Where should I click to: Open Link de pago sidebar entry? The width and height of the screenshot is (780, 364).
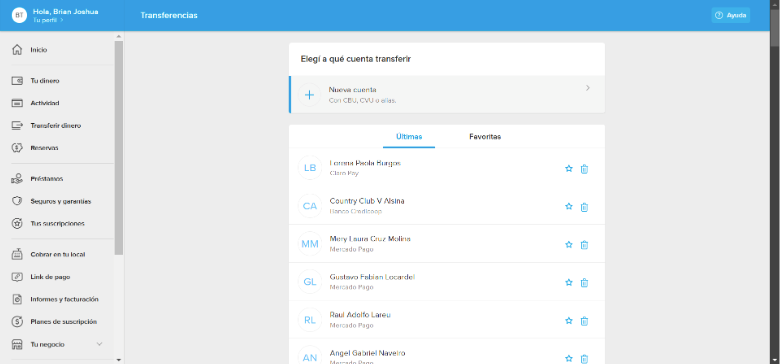(50, 276)
